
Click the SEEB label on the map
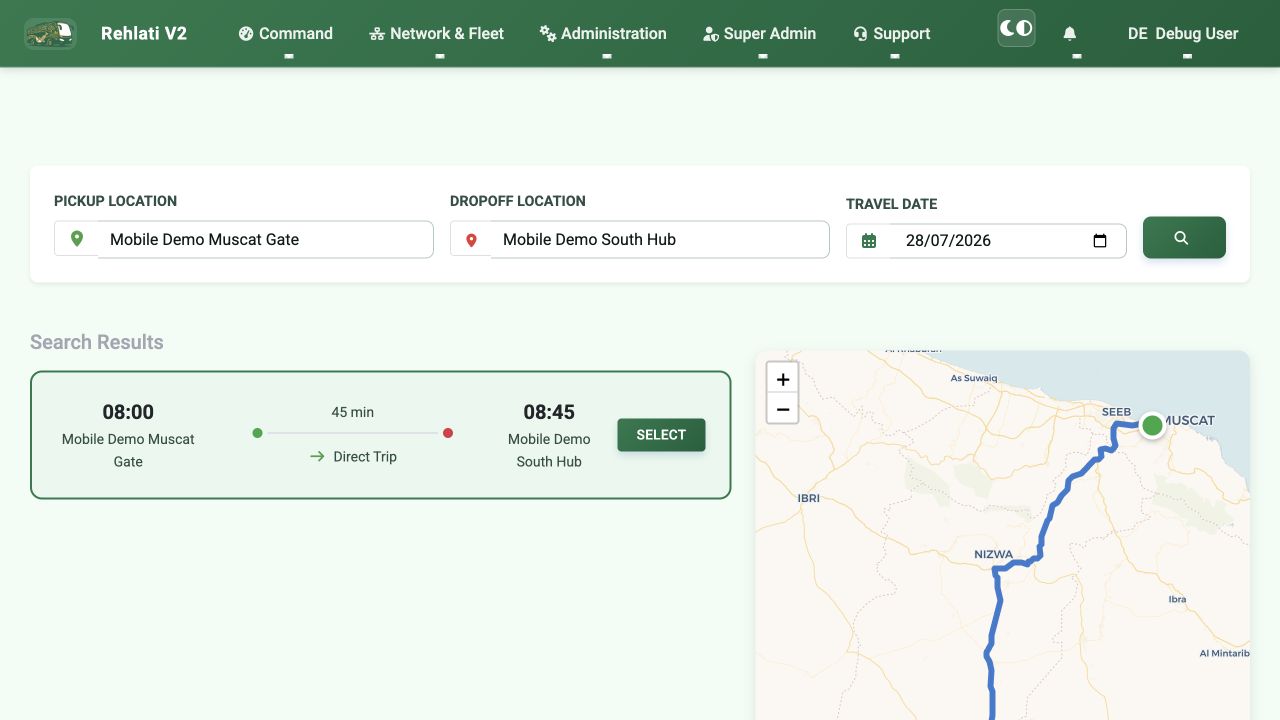pos(1116,412)
